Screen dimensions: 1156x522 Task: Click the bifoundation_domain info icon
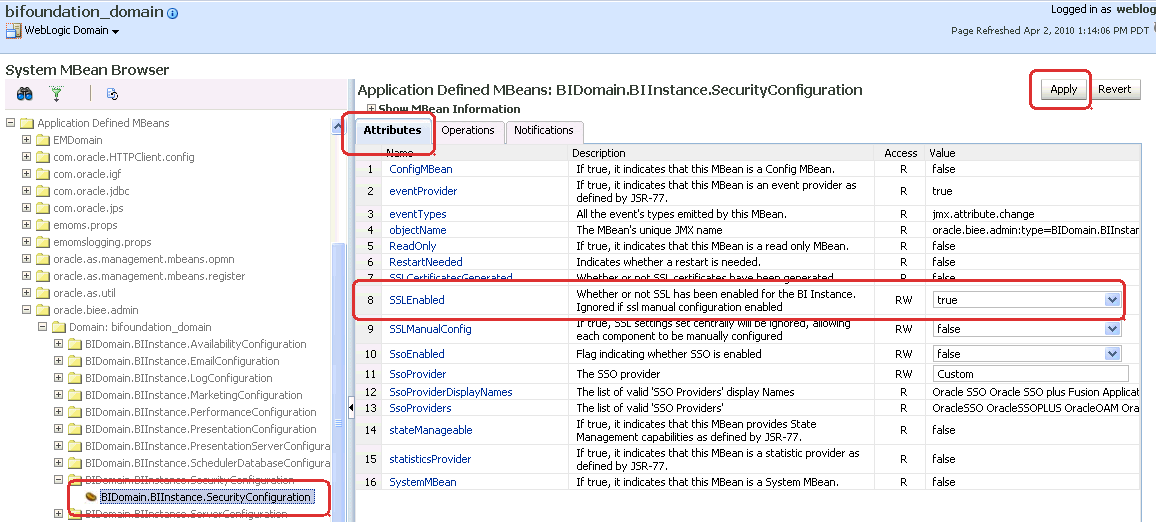coord(173,13)
